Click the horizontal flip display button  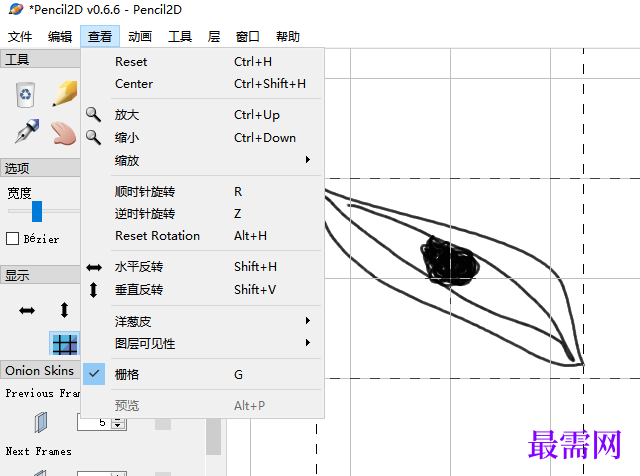27,311
